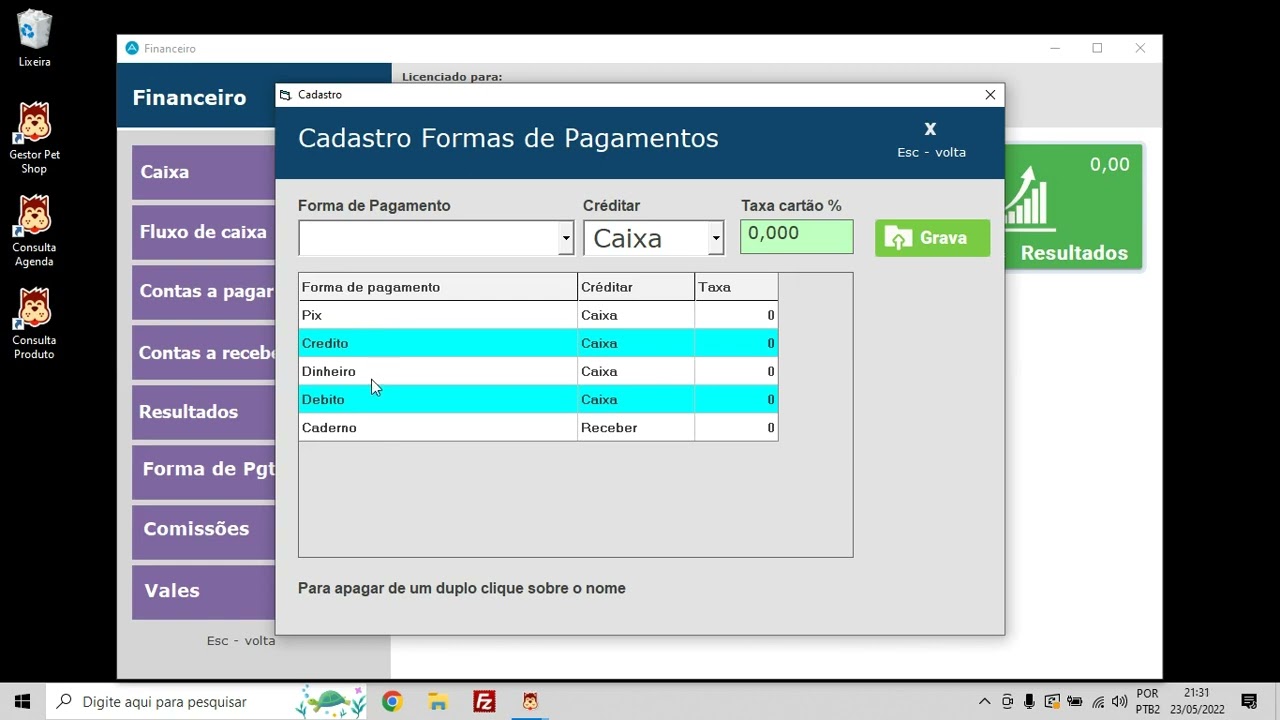Open Comissões sidebar item
1280x720 pixels.
click(204, 530)
